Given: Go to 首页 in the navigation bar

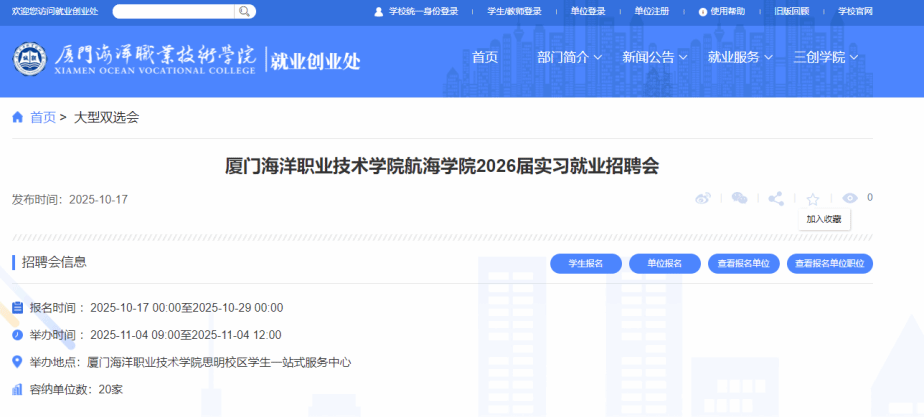Looking at the screenshot, I should (x=485, y=57).
